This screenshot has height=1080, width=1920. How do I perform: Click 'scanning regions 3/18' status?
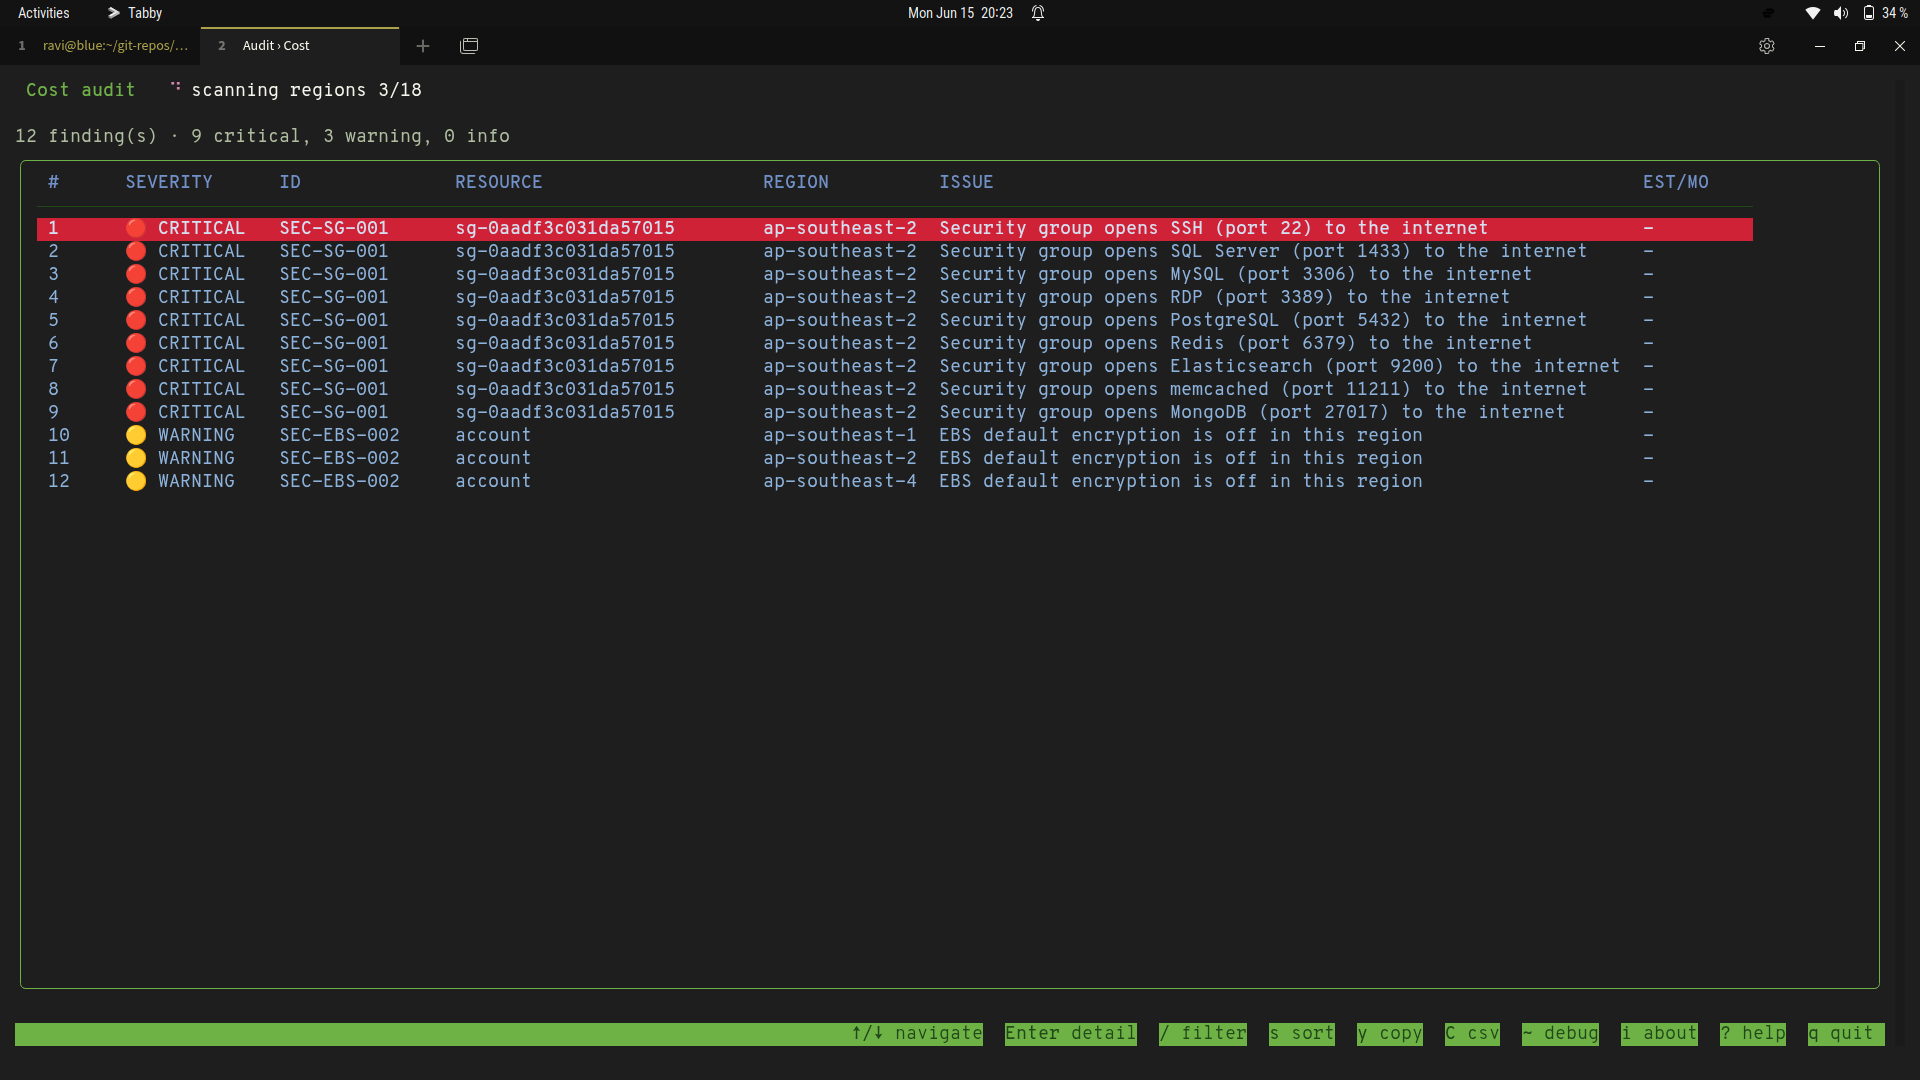[x=306, y=91]
